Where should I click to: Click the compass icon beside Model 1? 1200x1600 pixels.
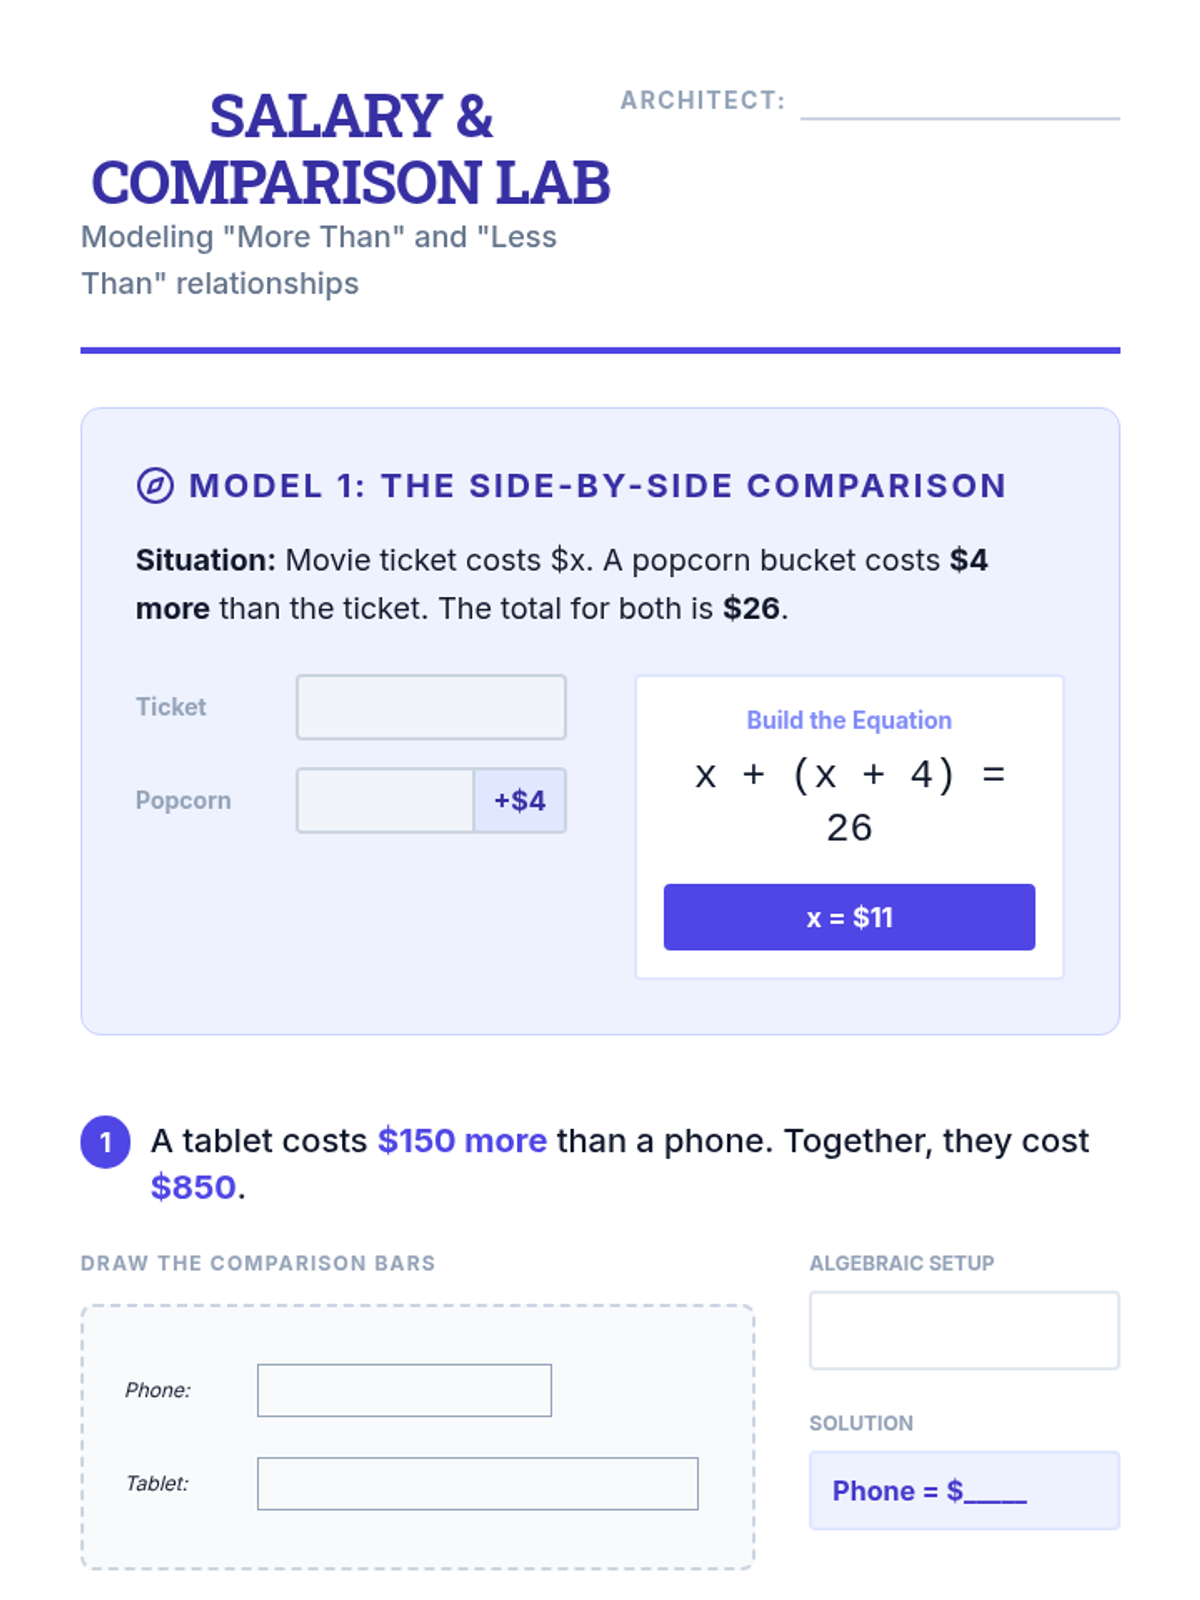point(155,486)
